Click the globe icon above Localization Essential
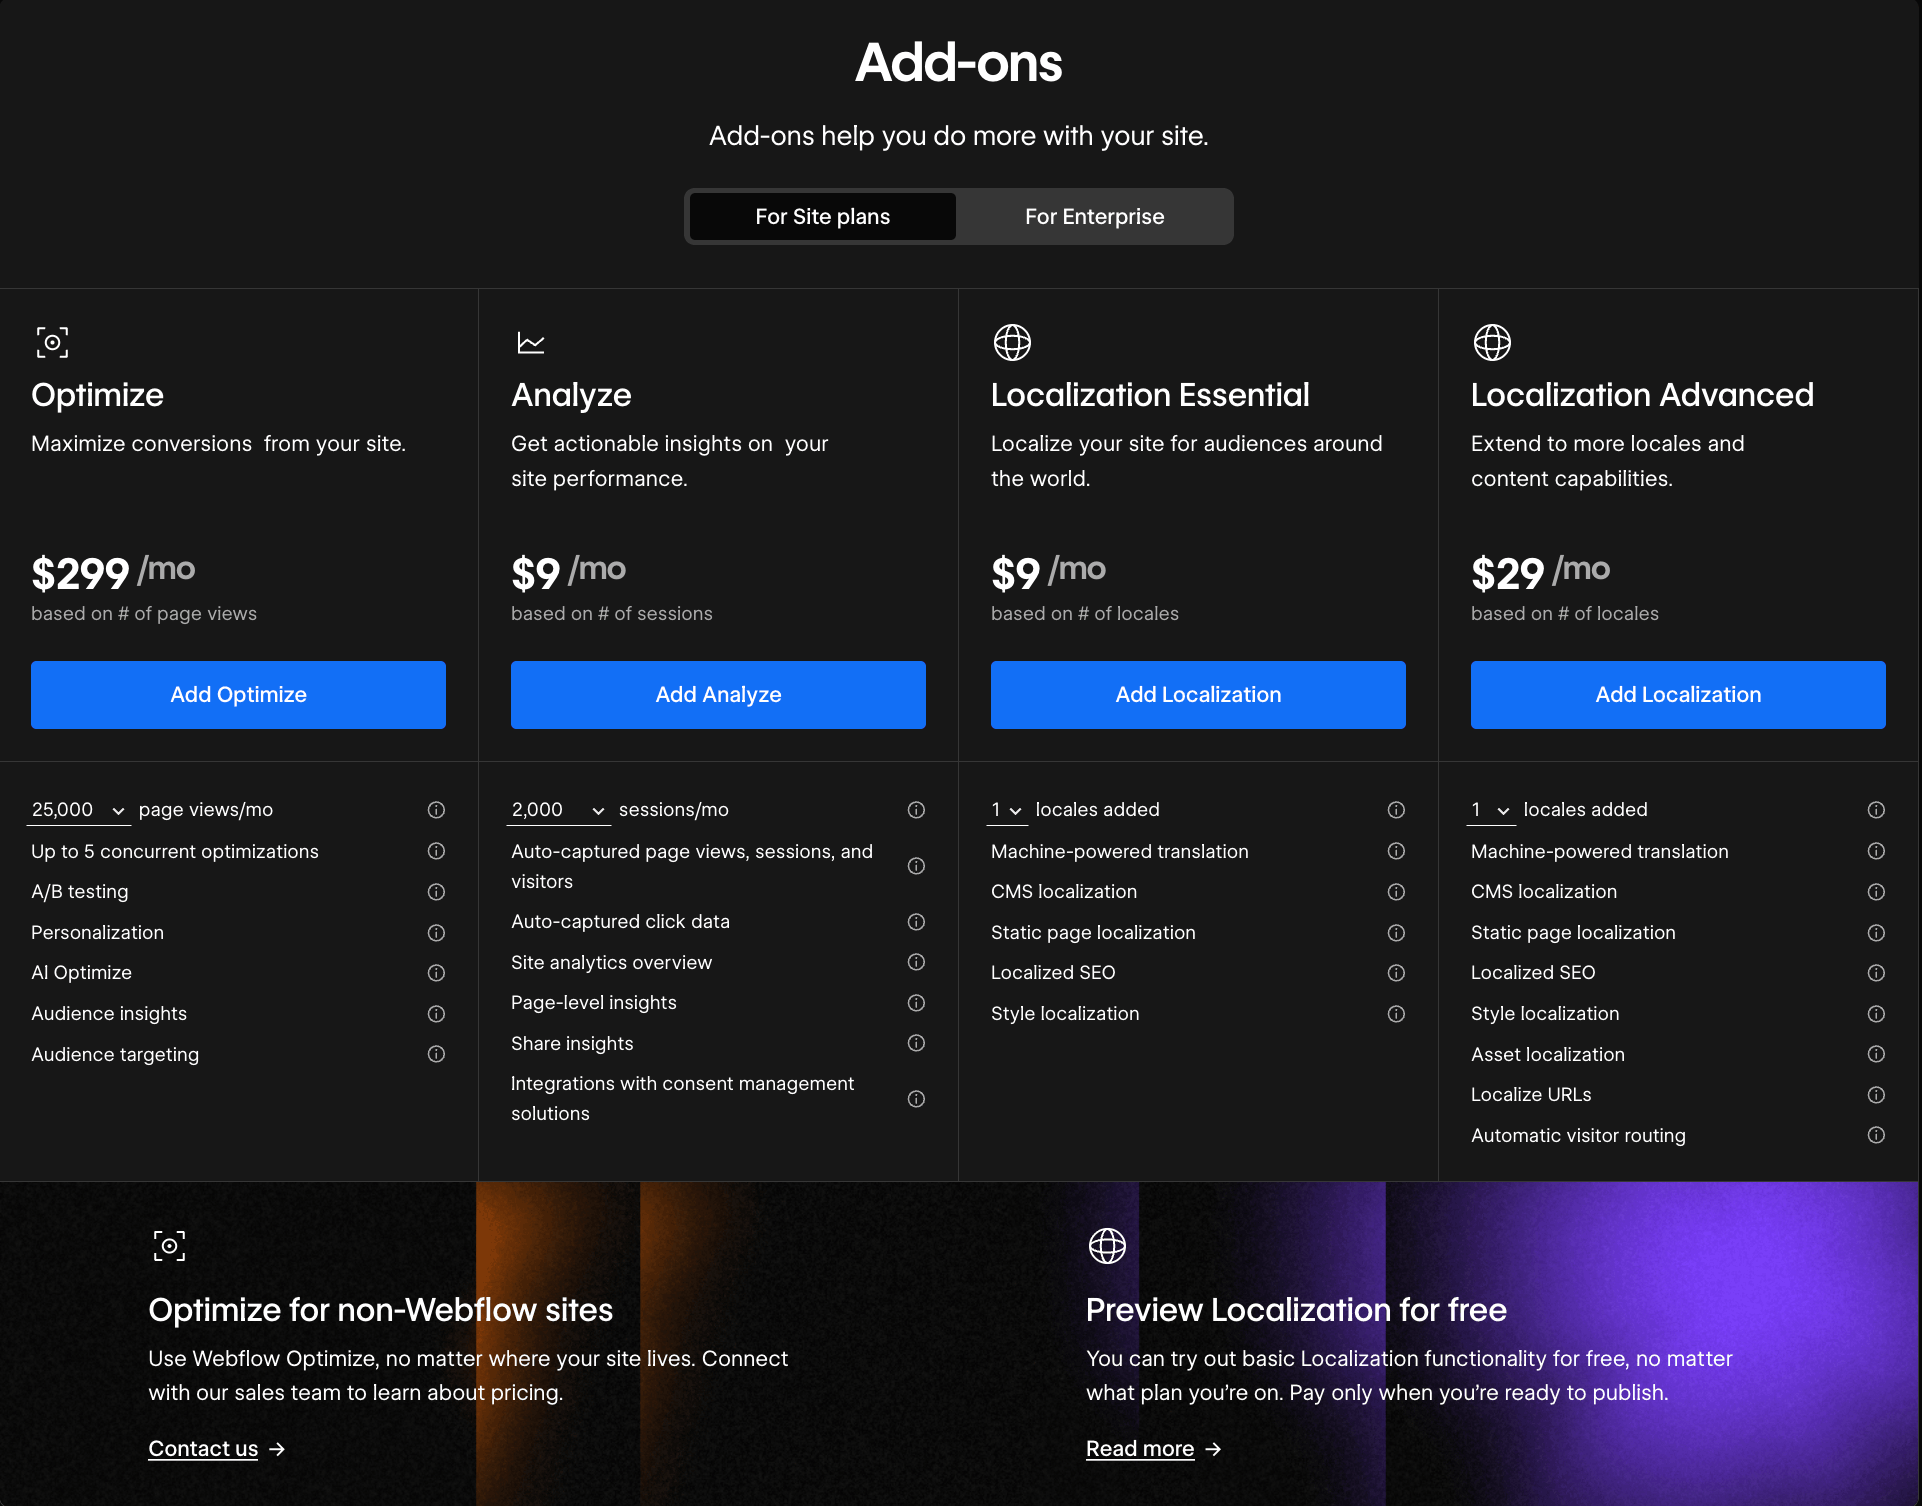Screen dimensions: 1922x1506 point(1012,343)
